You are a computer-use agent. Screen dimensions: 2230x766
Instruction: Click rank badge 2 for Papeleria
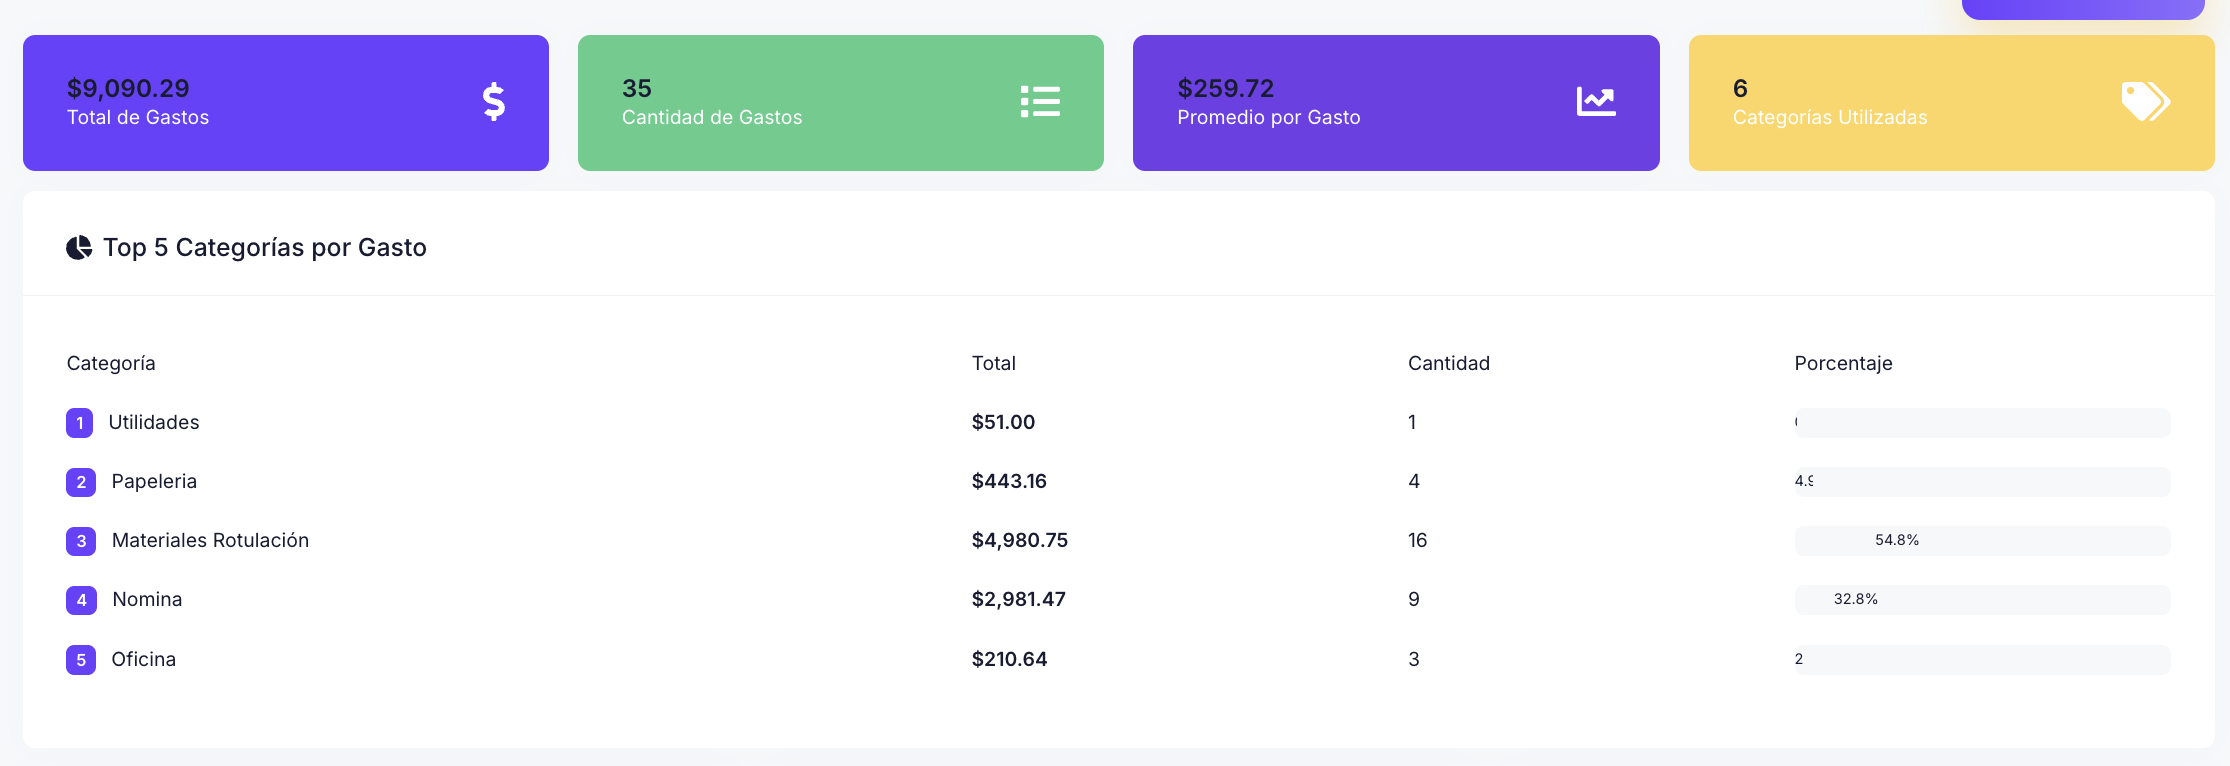click(81, 482)
